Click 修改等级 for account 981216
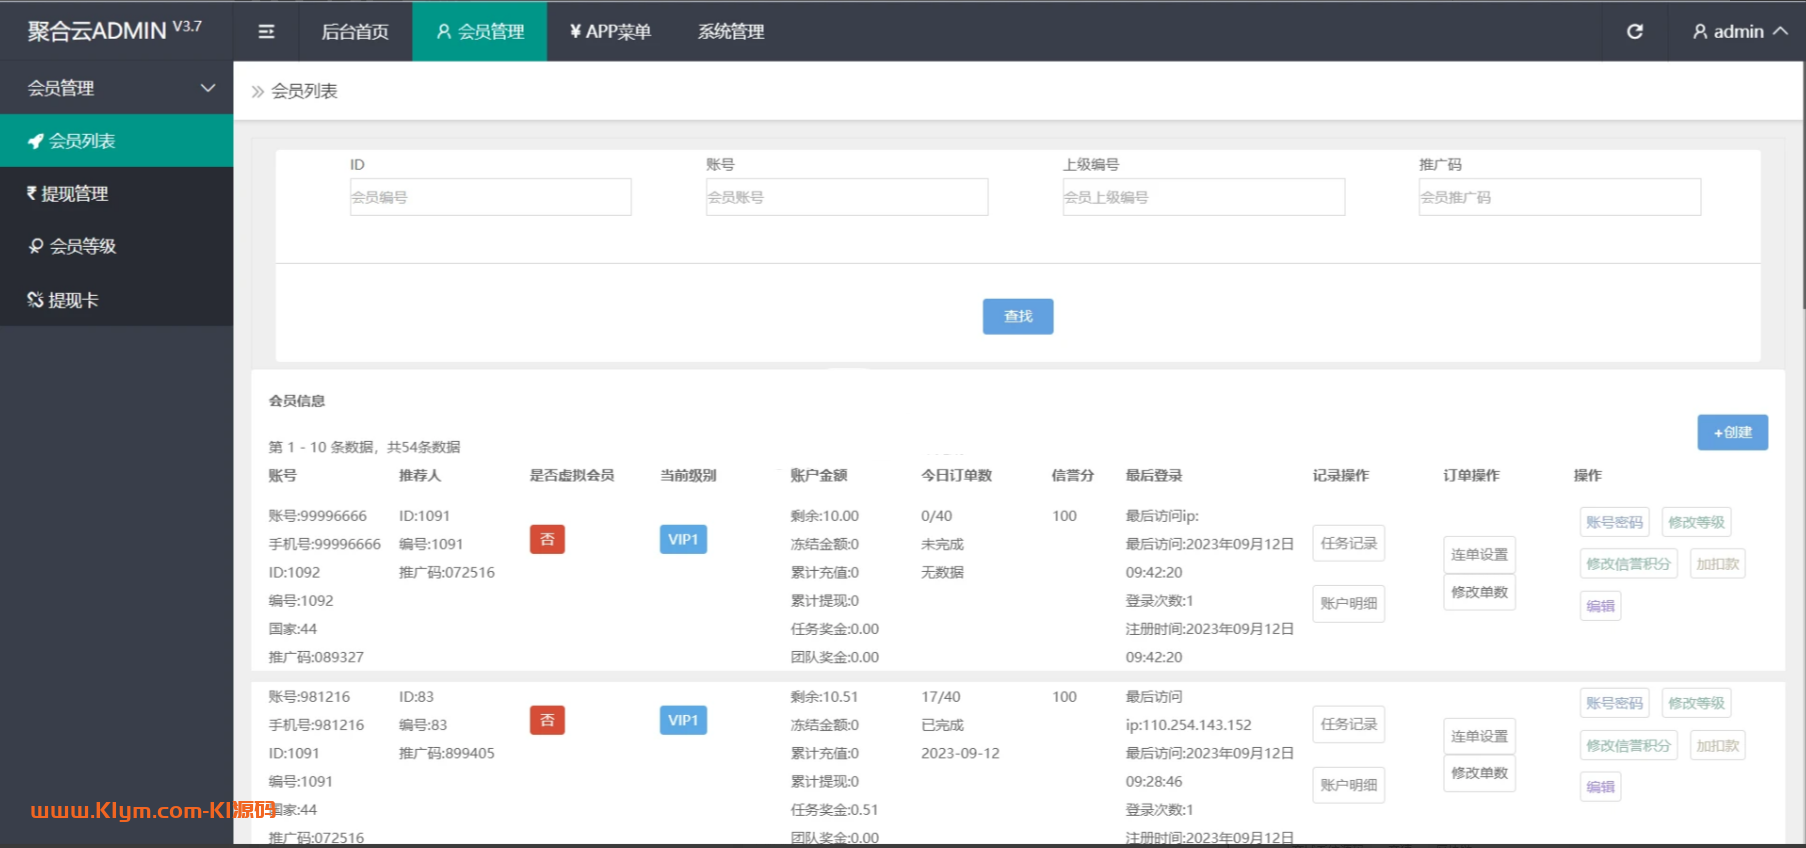Image resolution: width=1806 pixels, height=848 pixels. coord(1696,703)
